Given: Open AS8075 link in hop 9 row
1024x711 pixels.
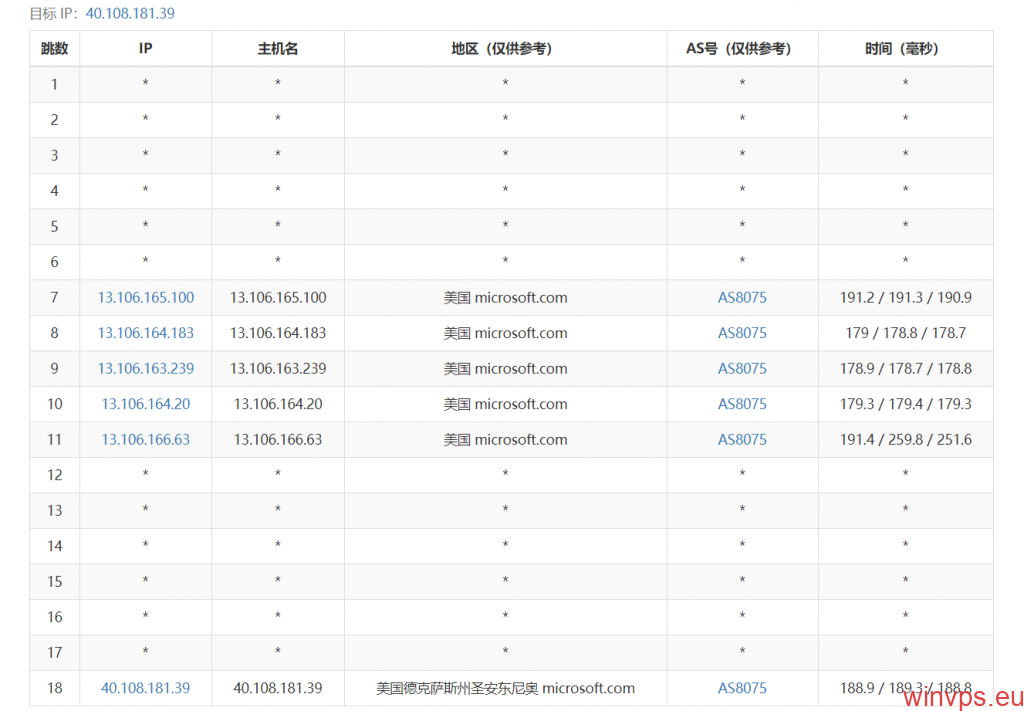Looking at the screenshot, I should pos(742,369).
